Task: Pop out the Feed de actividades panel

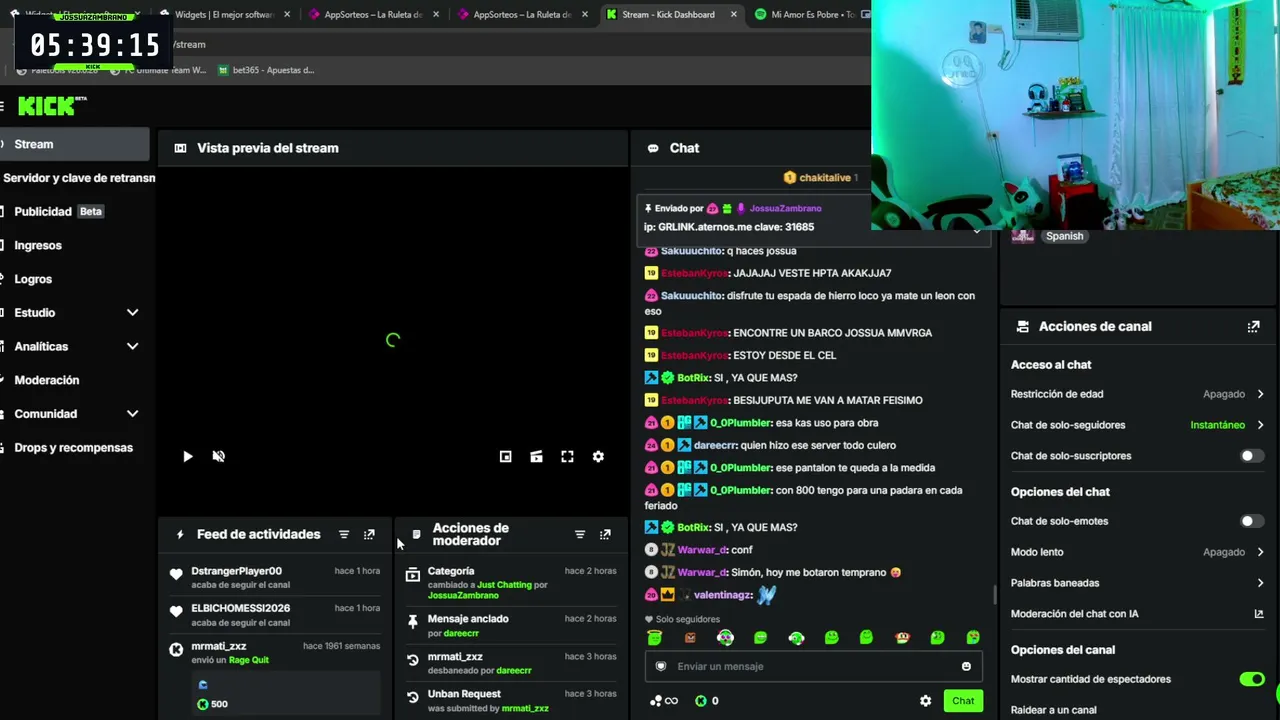Action: coord(369,535)
